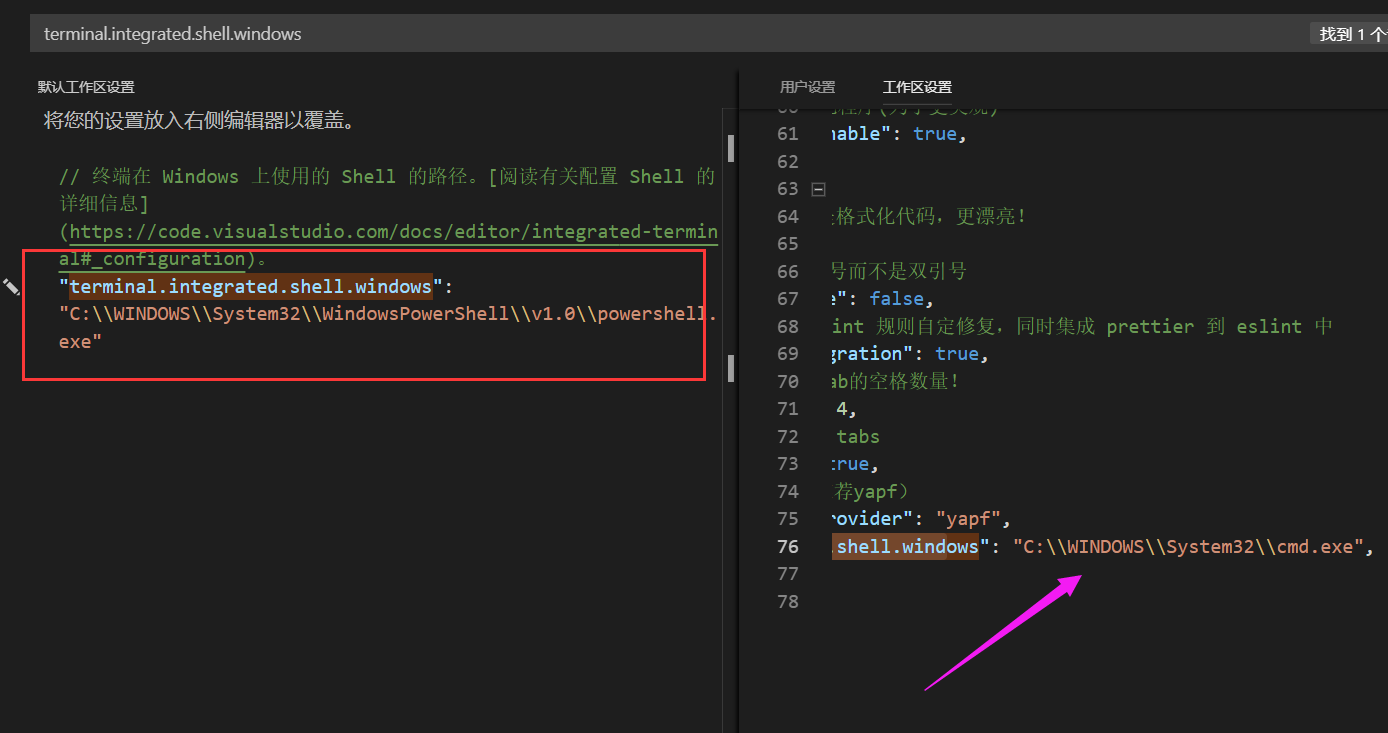Click line number 70 in gutter
The height and width of the screenshot is (733, 1388).
point(787,381)
